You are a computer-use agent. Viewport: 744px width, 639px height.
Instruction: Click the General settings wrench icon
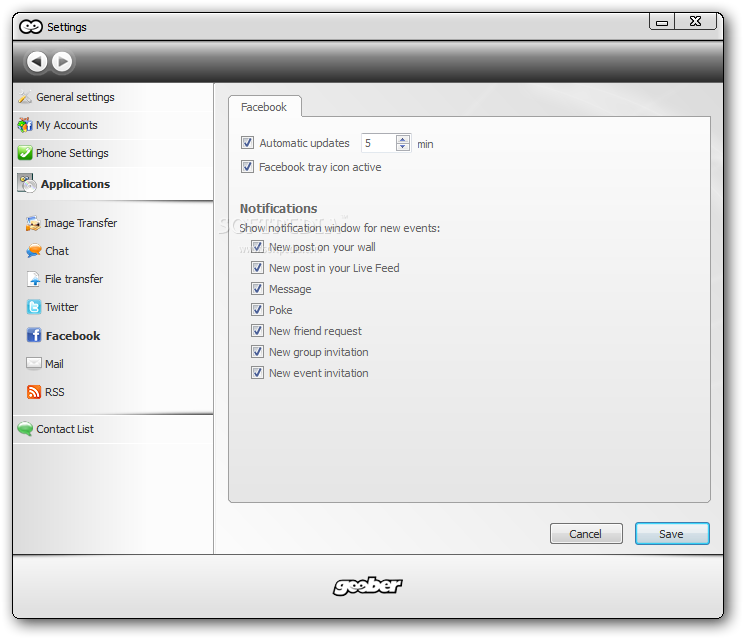tap(25, 97)
